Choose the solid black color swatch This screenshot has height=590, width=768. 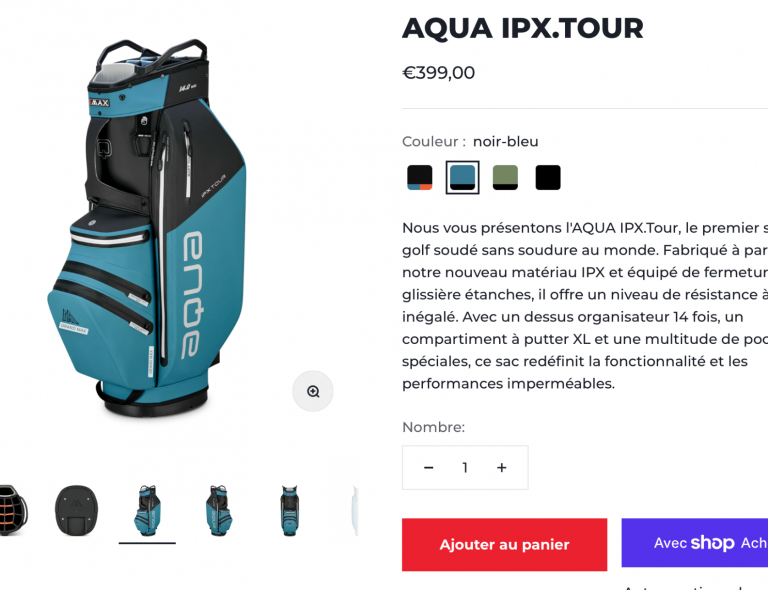548,177
